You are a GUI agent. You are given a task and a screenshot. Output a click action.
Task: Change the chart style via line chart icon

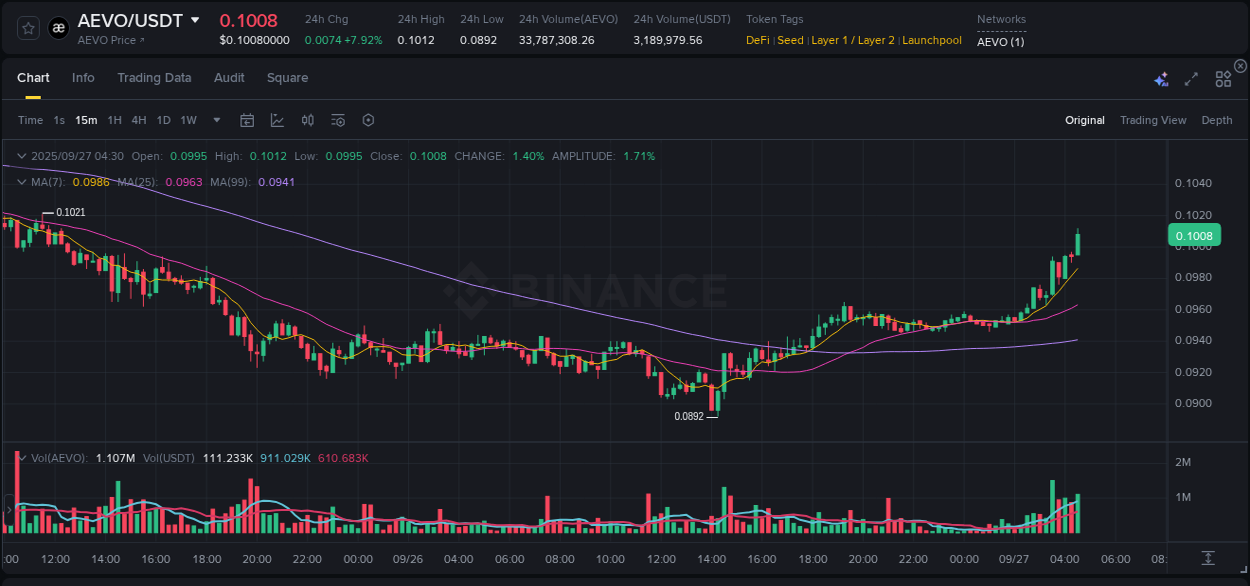(277, 120)
